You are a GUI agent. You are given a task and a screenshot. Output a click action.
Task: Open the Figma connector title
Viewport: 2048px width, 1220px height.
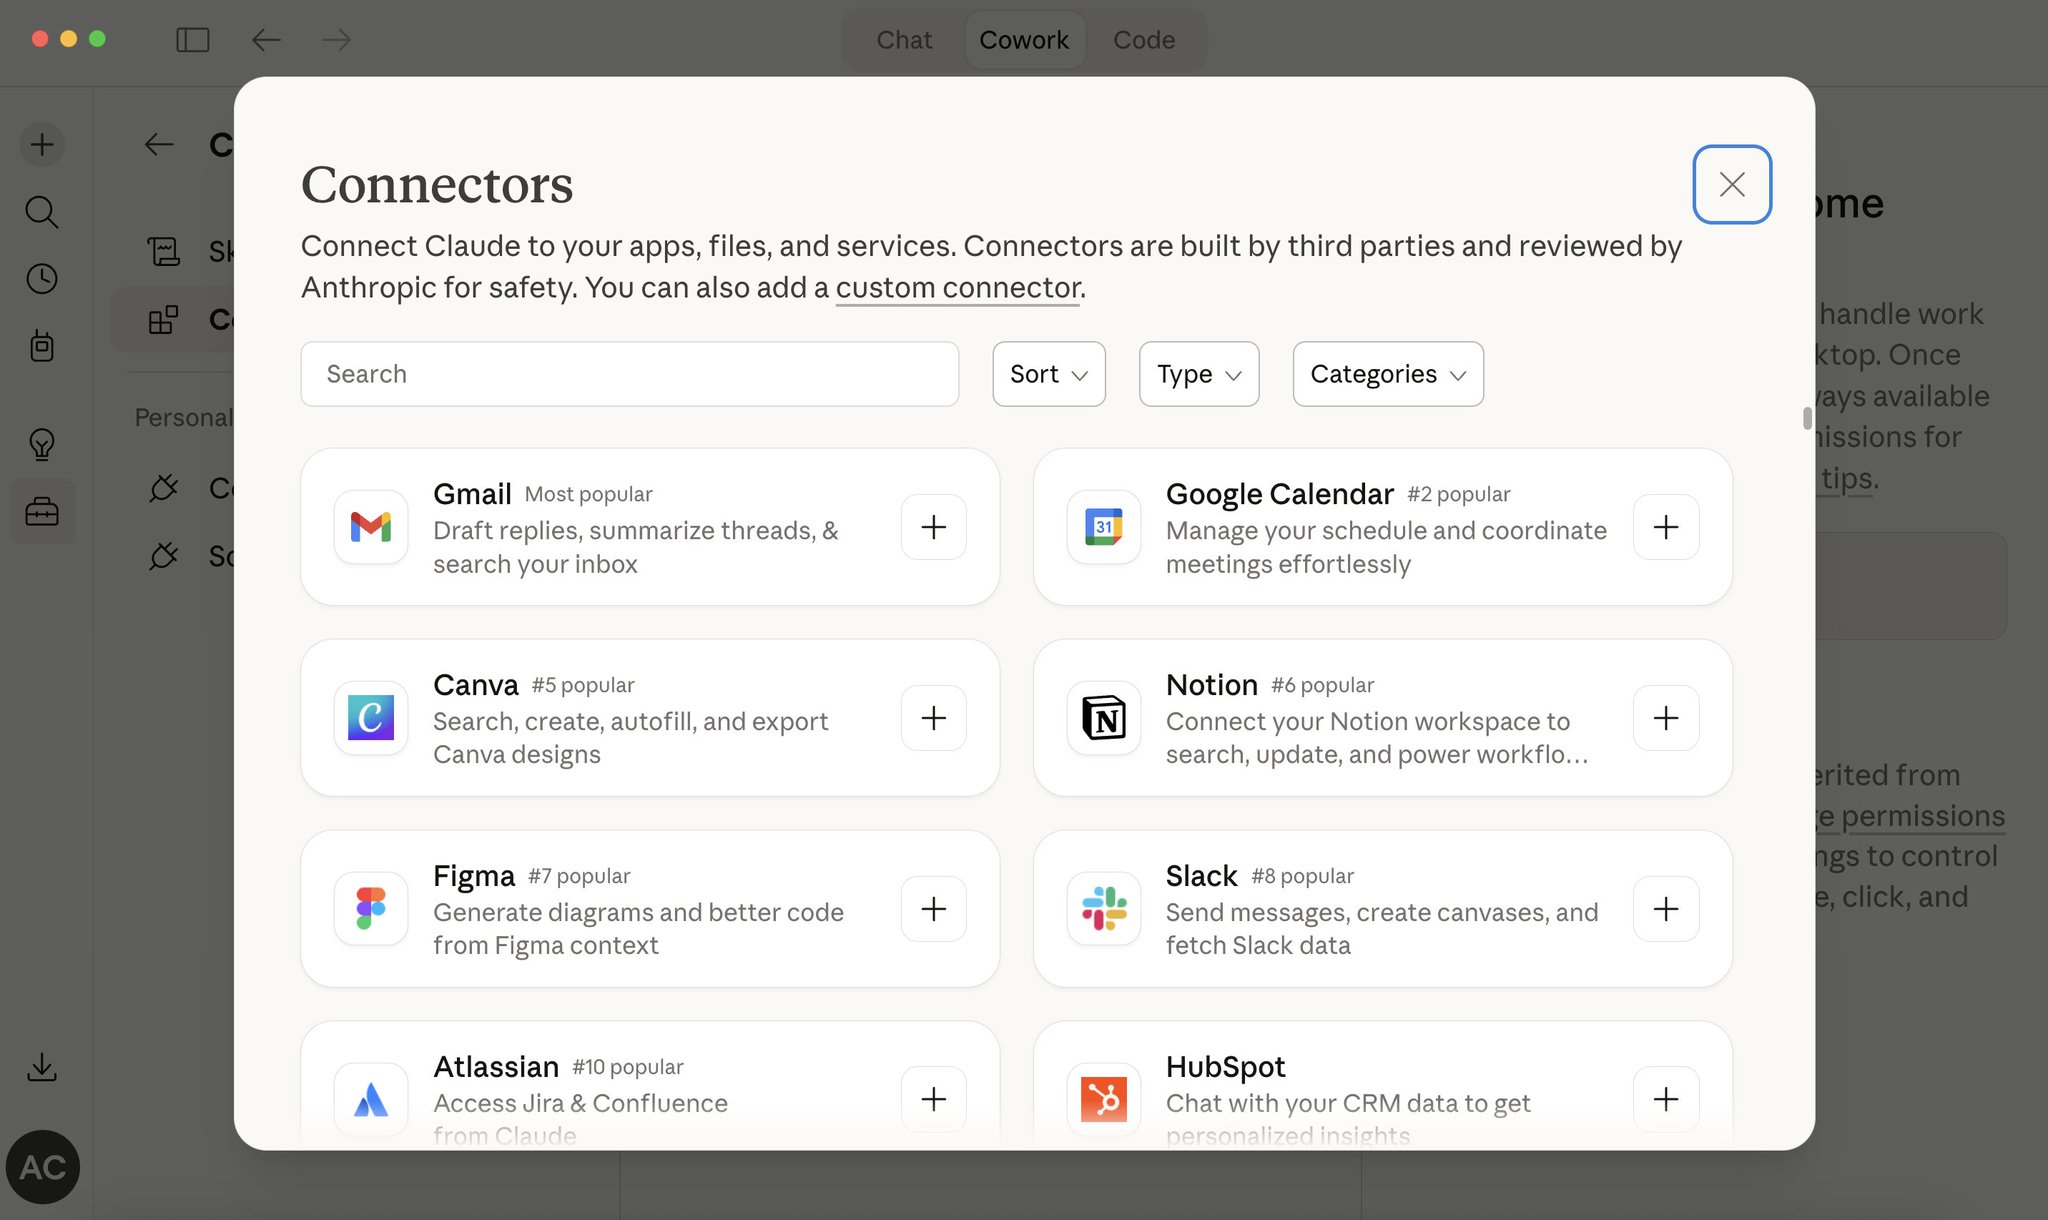(474, 876)
